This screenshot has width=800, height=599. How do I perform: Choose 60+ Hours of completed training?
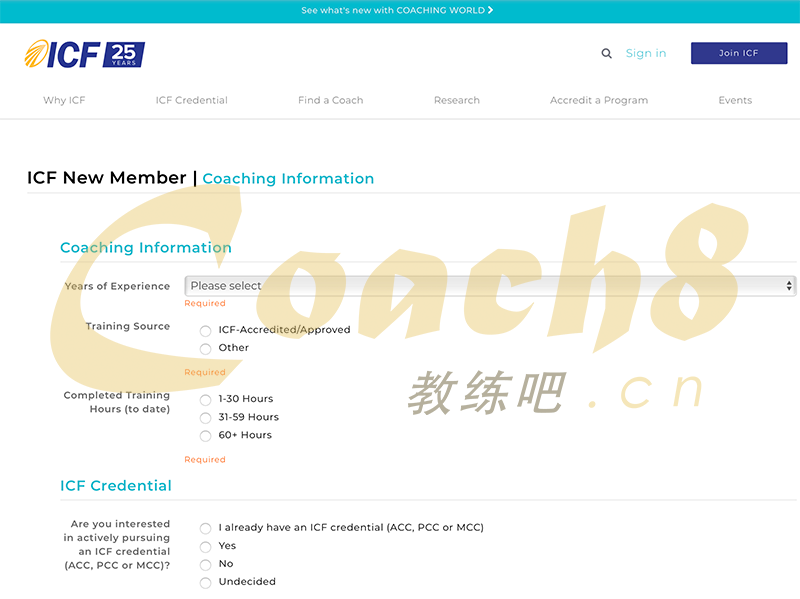pos(206,436)
